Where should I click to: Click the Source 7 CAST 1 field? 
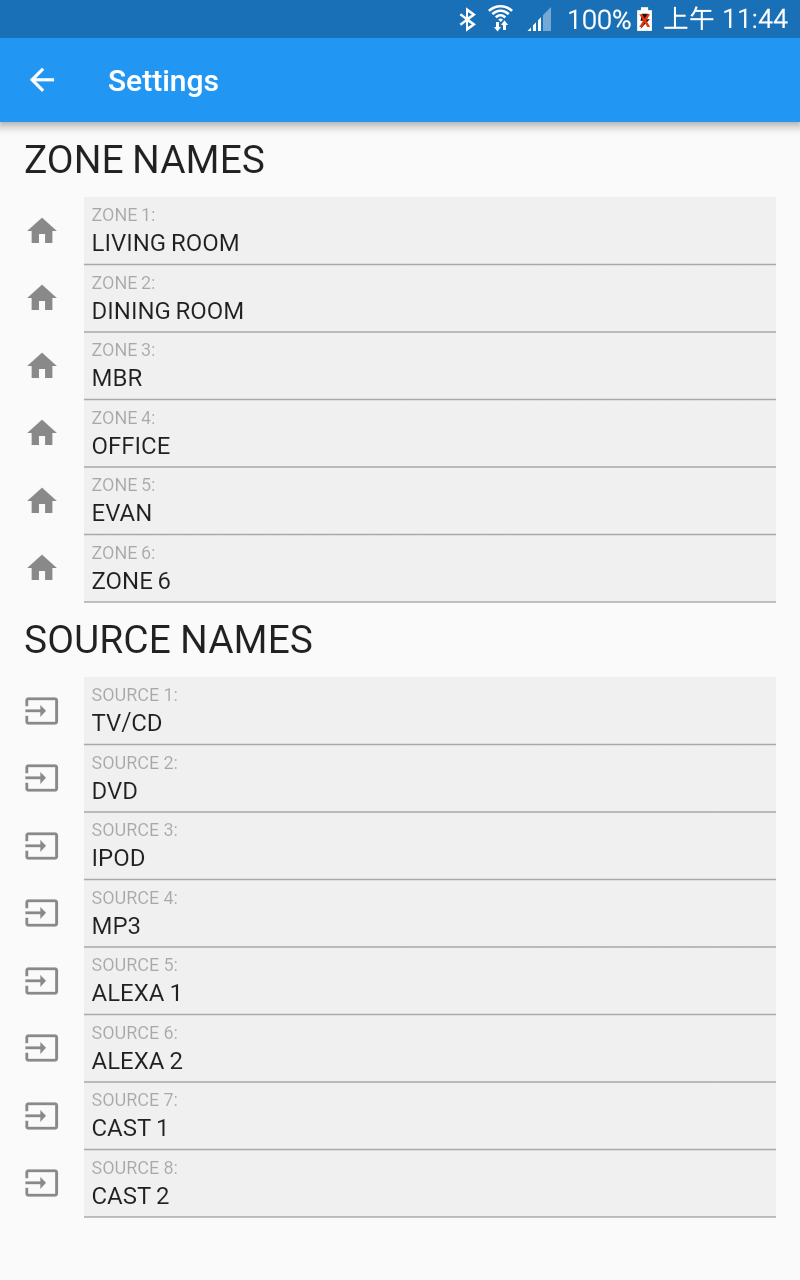coord(430,1116)
